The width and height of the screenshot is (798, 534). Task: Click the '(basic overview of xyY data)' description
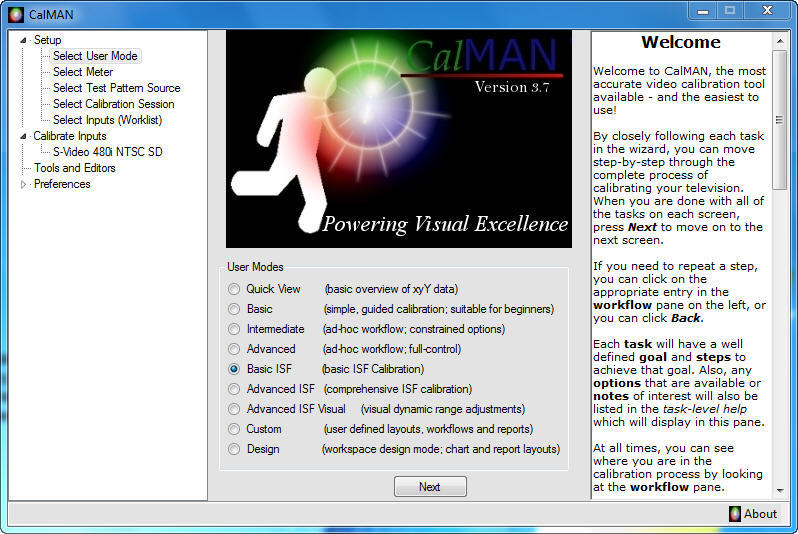391,289
